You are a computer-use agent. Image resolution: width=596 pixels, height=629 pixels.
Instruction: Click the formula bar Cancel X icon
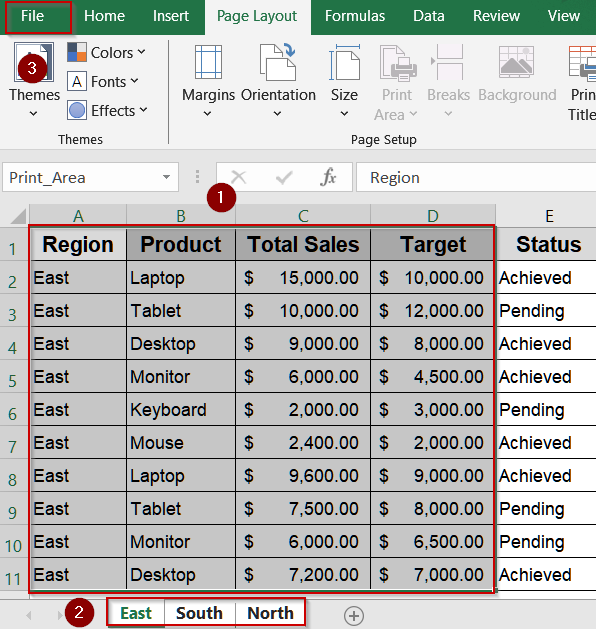pos(239,177)
